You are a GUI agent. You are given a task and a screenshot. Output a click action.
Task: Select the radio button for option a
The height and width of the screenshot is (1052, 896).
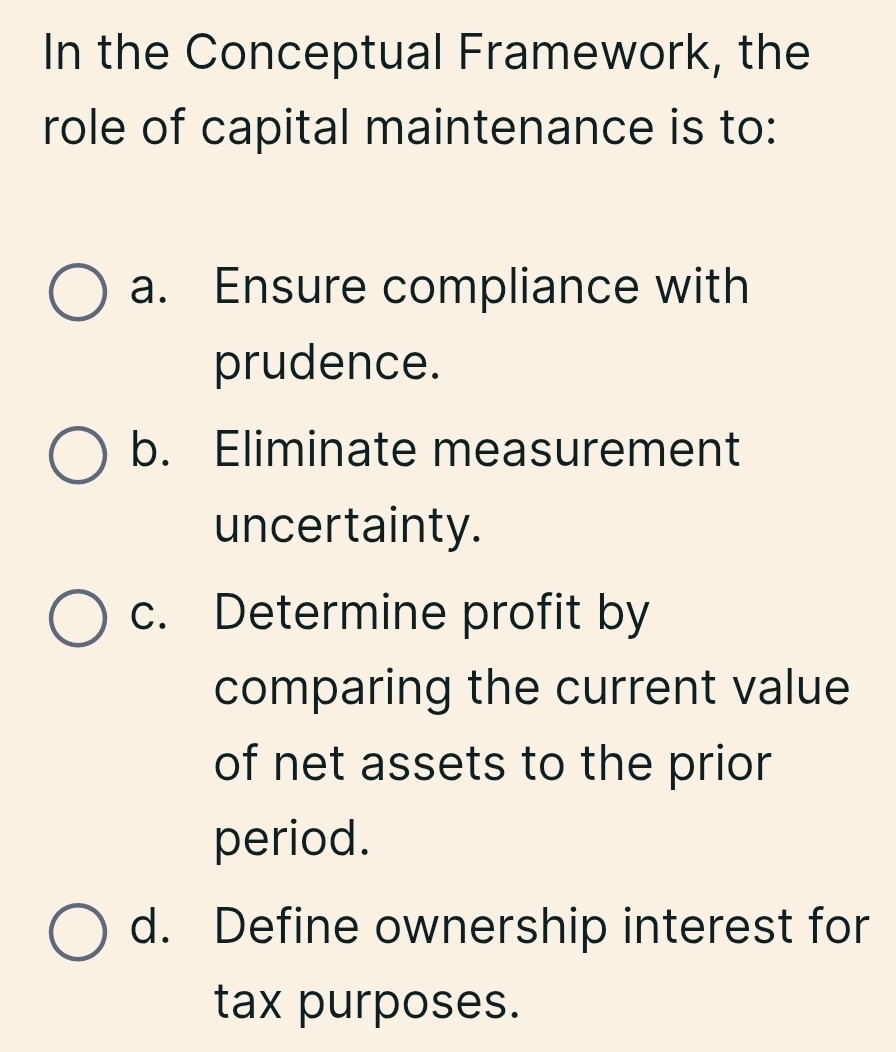77,294
